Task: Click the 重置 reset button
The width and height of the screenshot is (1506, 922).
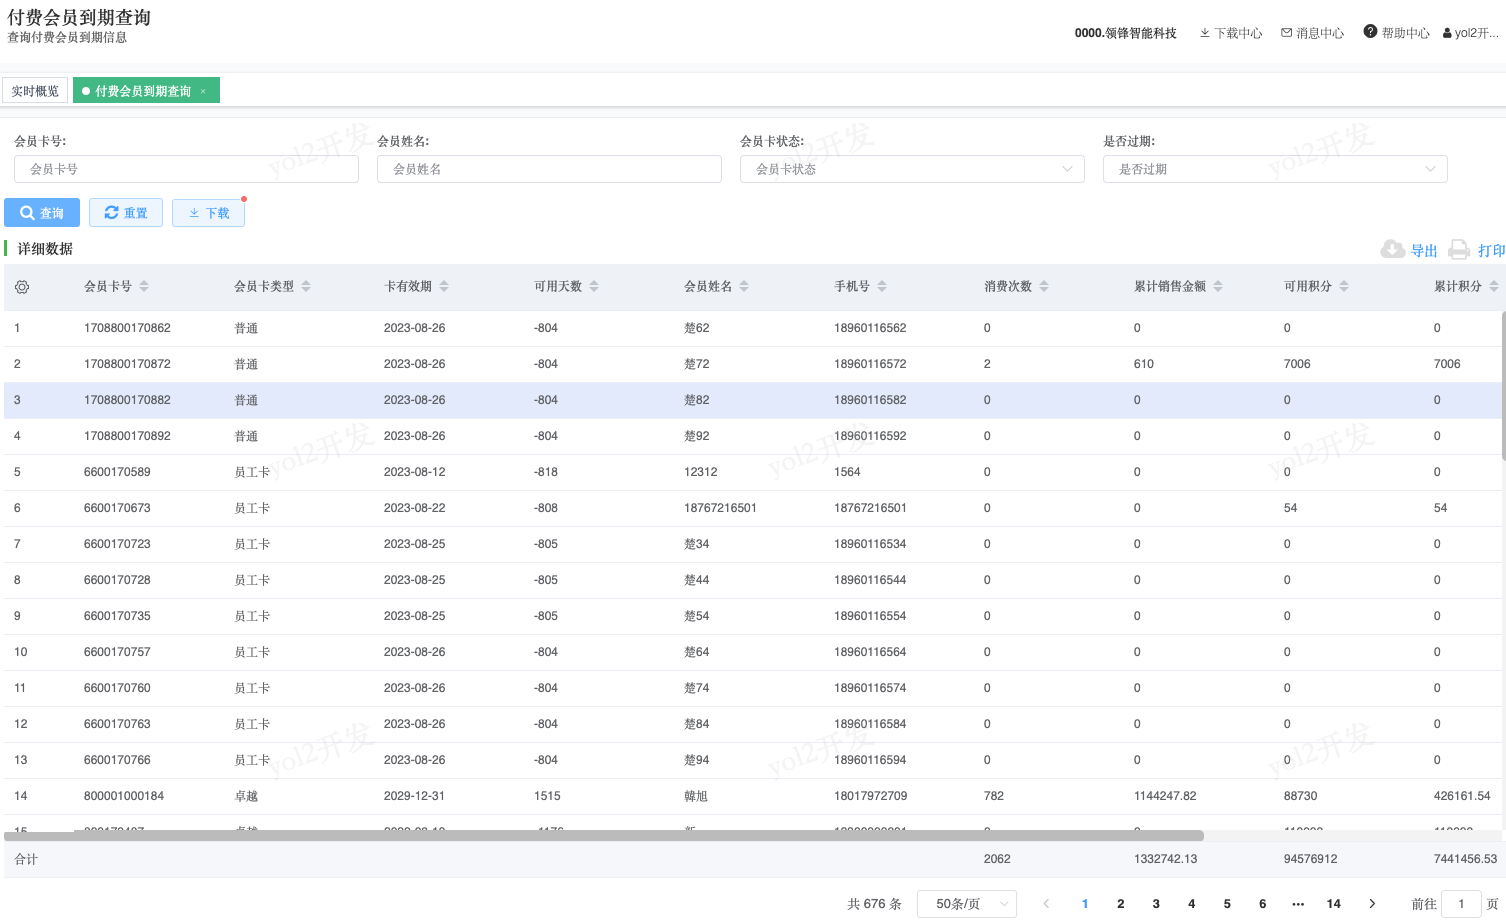Action: (126, 213)
